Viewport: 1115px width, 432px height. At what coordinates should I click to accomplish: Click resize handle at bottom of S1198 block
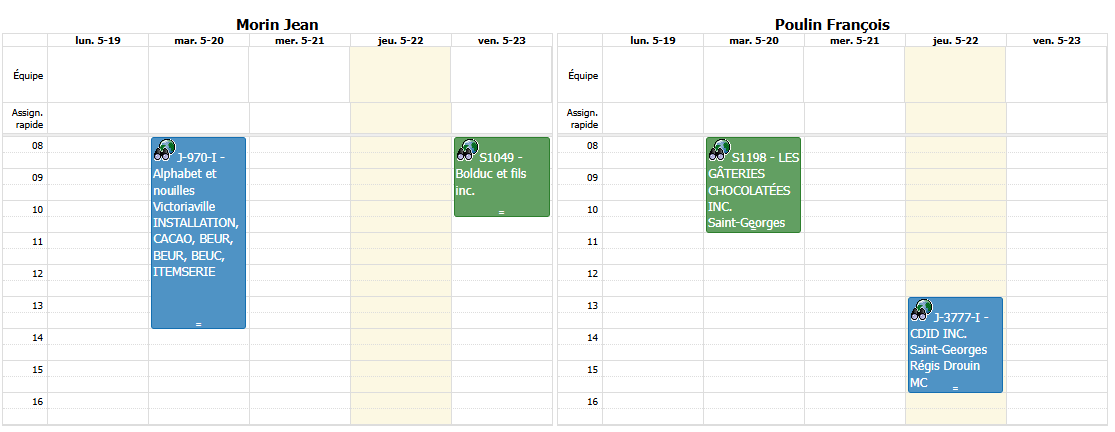[754, 228]
